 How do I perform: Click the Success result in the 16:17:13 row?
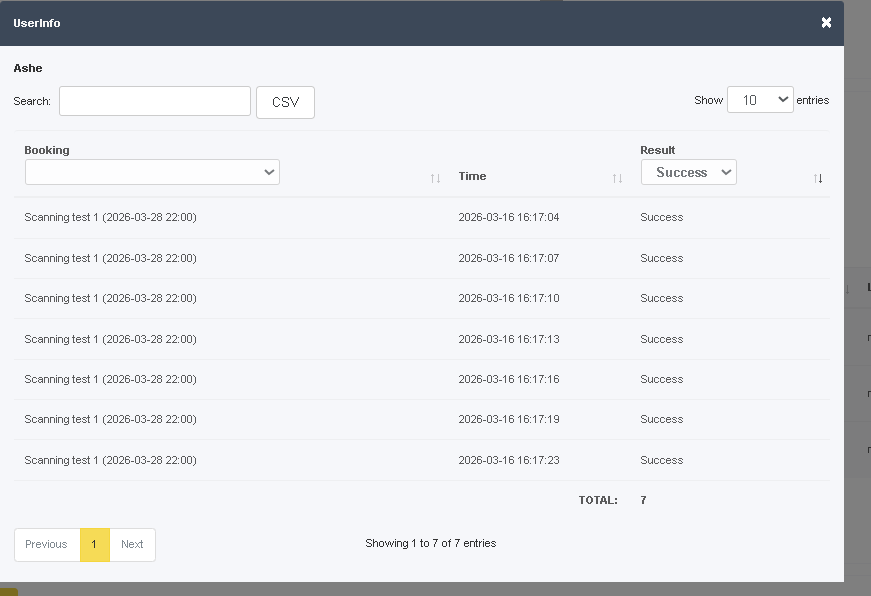coord(661,339)
